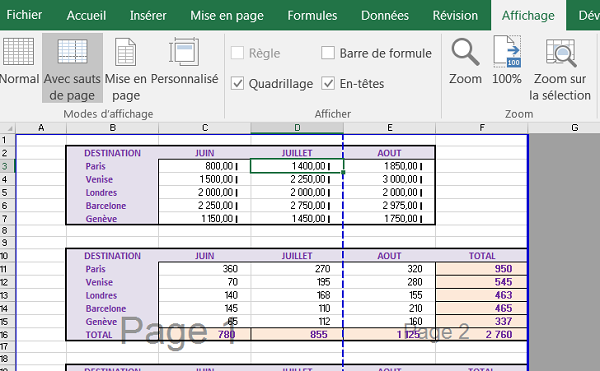The width and height of the screenshot is (600, 371).
Task: Uncheck En-têtes headings option
Action: 328,83
